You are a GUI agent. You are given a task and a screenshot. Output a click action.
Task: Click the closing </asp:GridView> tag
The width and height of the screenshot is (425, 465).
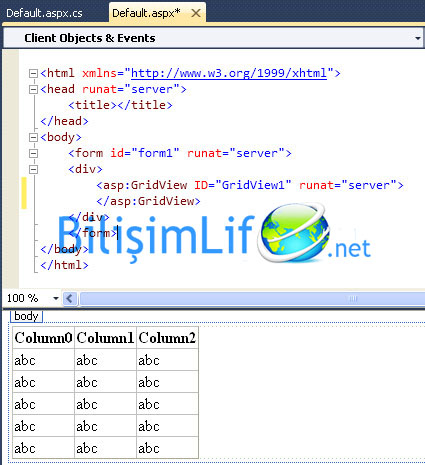click(x=148, y=201)
